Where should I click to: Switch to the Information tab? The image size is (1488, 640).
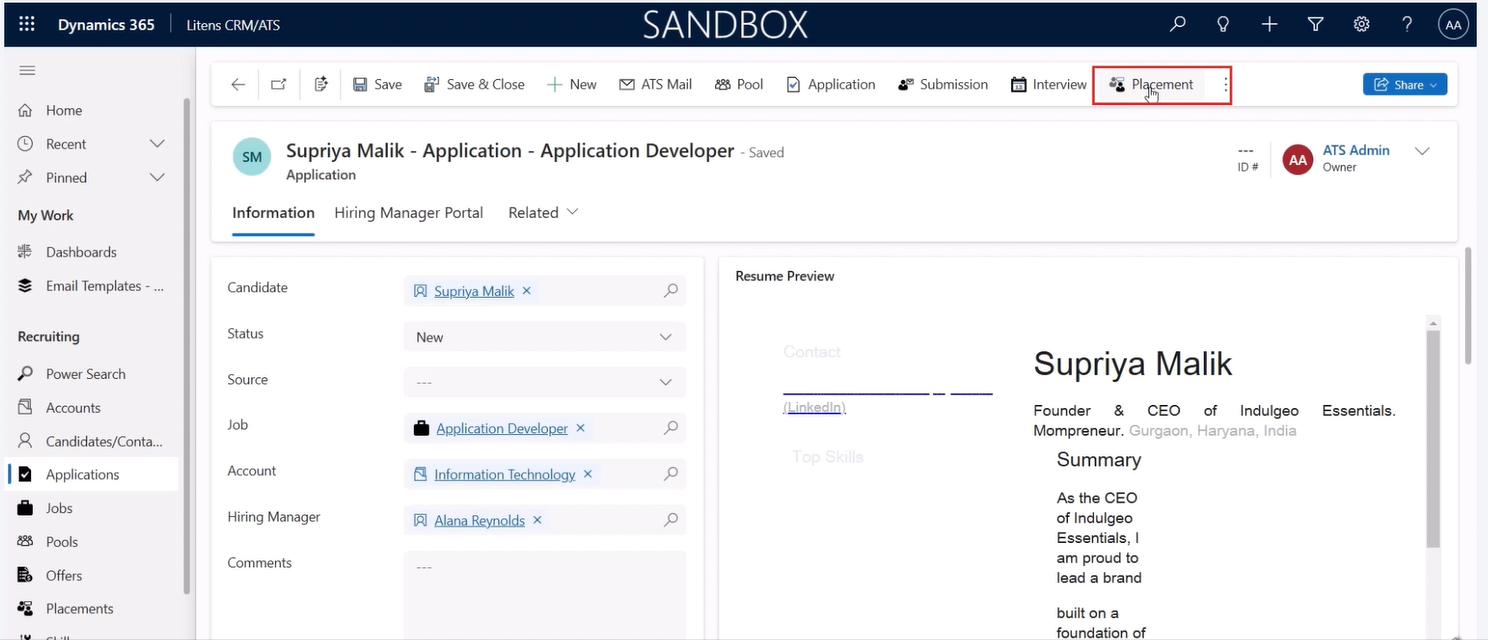click(273, 212)
